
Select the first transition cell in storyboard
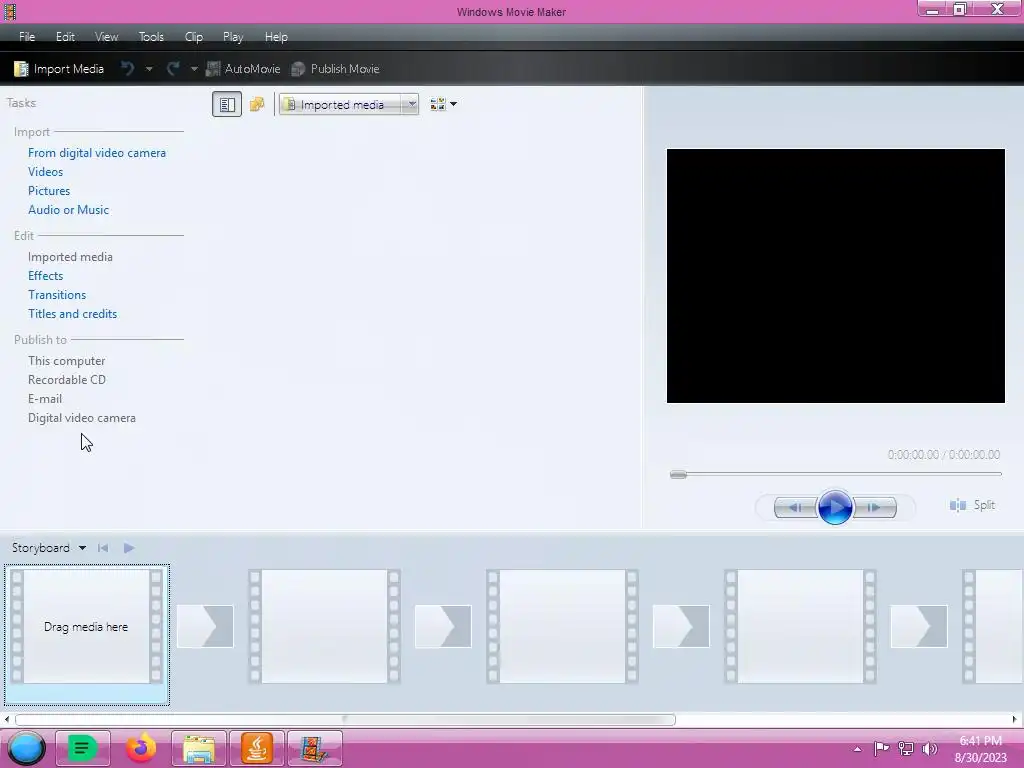[205, 626]
